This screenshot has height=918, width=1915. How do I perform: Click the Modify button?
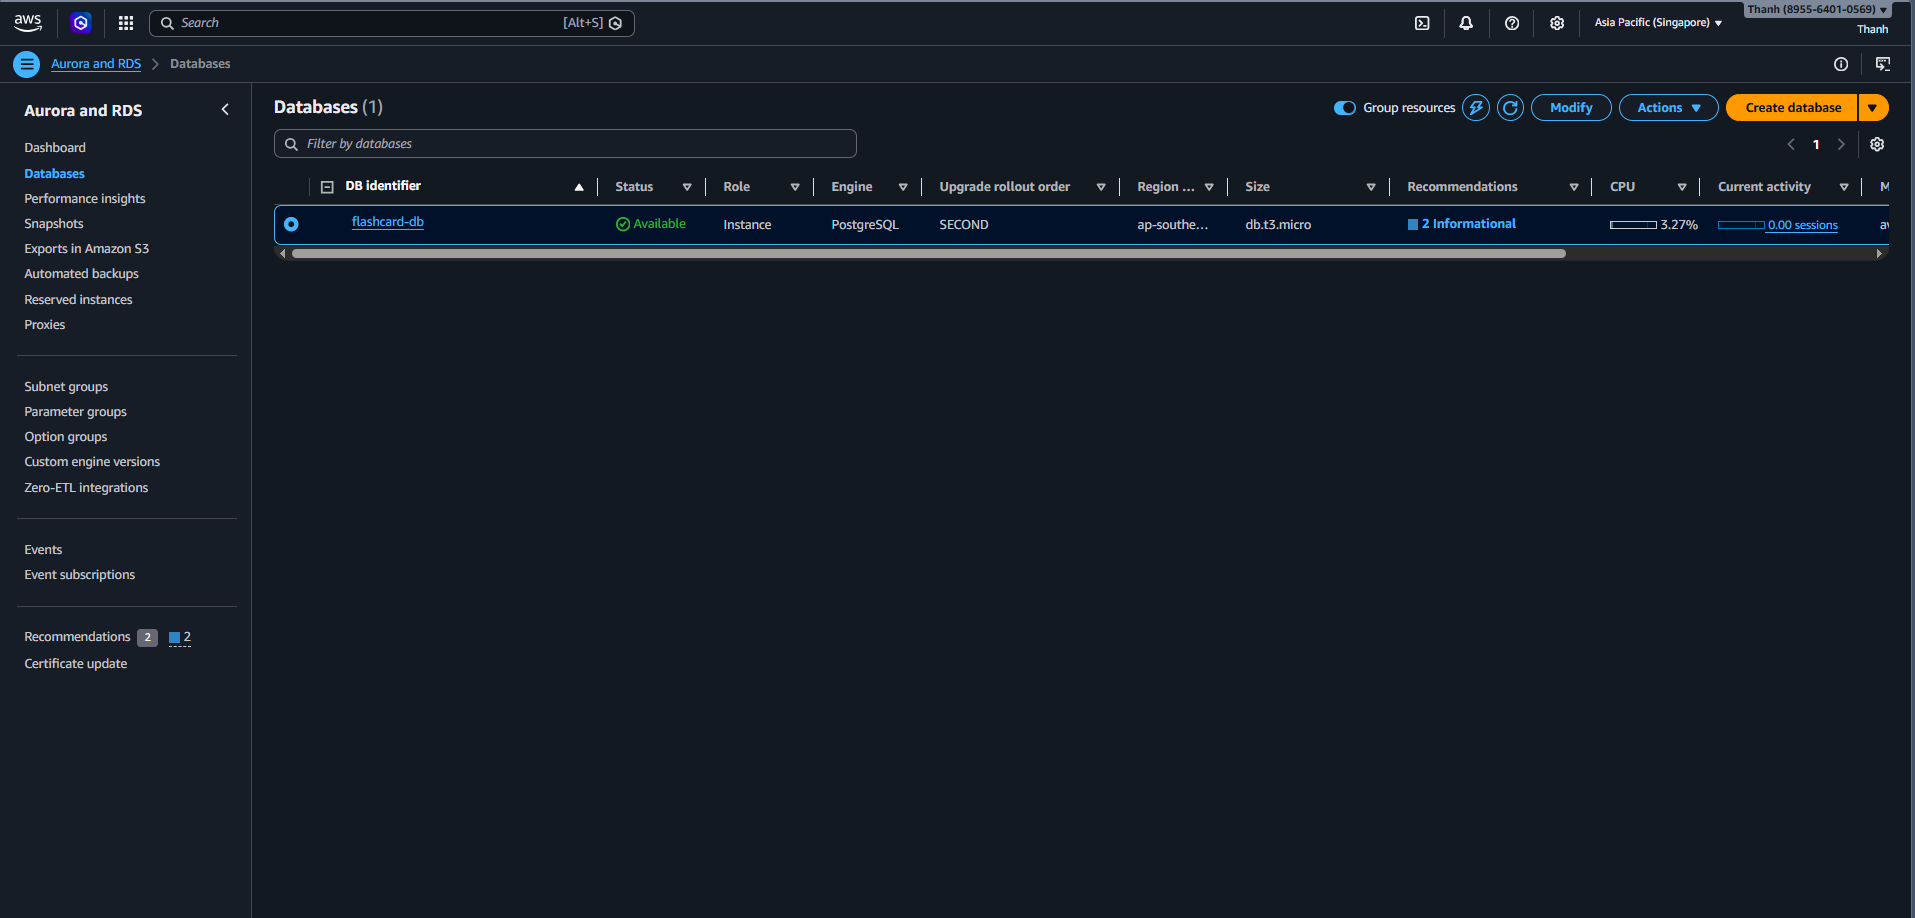tap(1570, 108)
